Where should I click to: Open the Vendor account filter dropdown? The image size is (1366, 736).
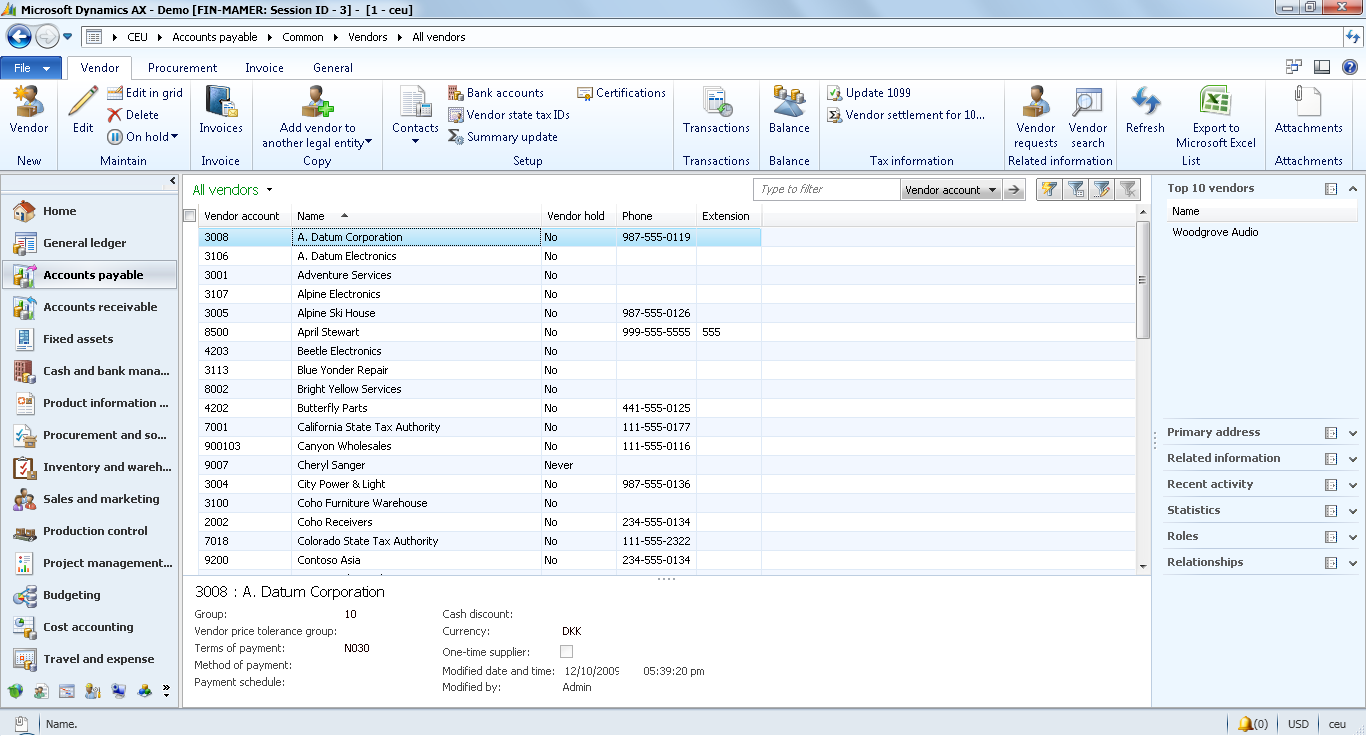(x=950, y=190)
